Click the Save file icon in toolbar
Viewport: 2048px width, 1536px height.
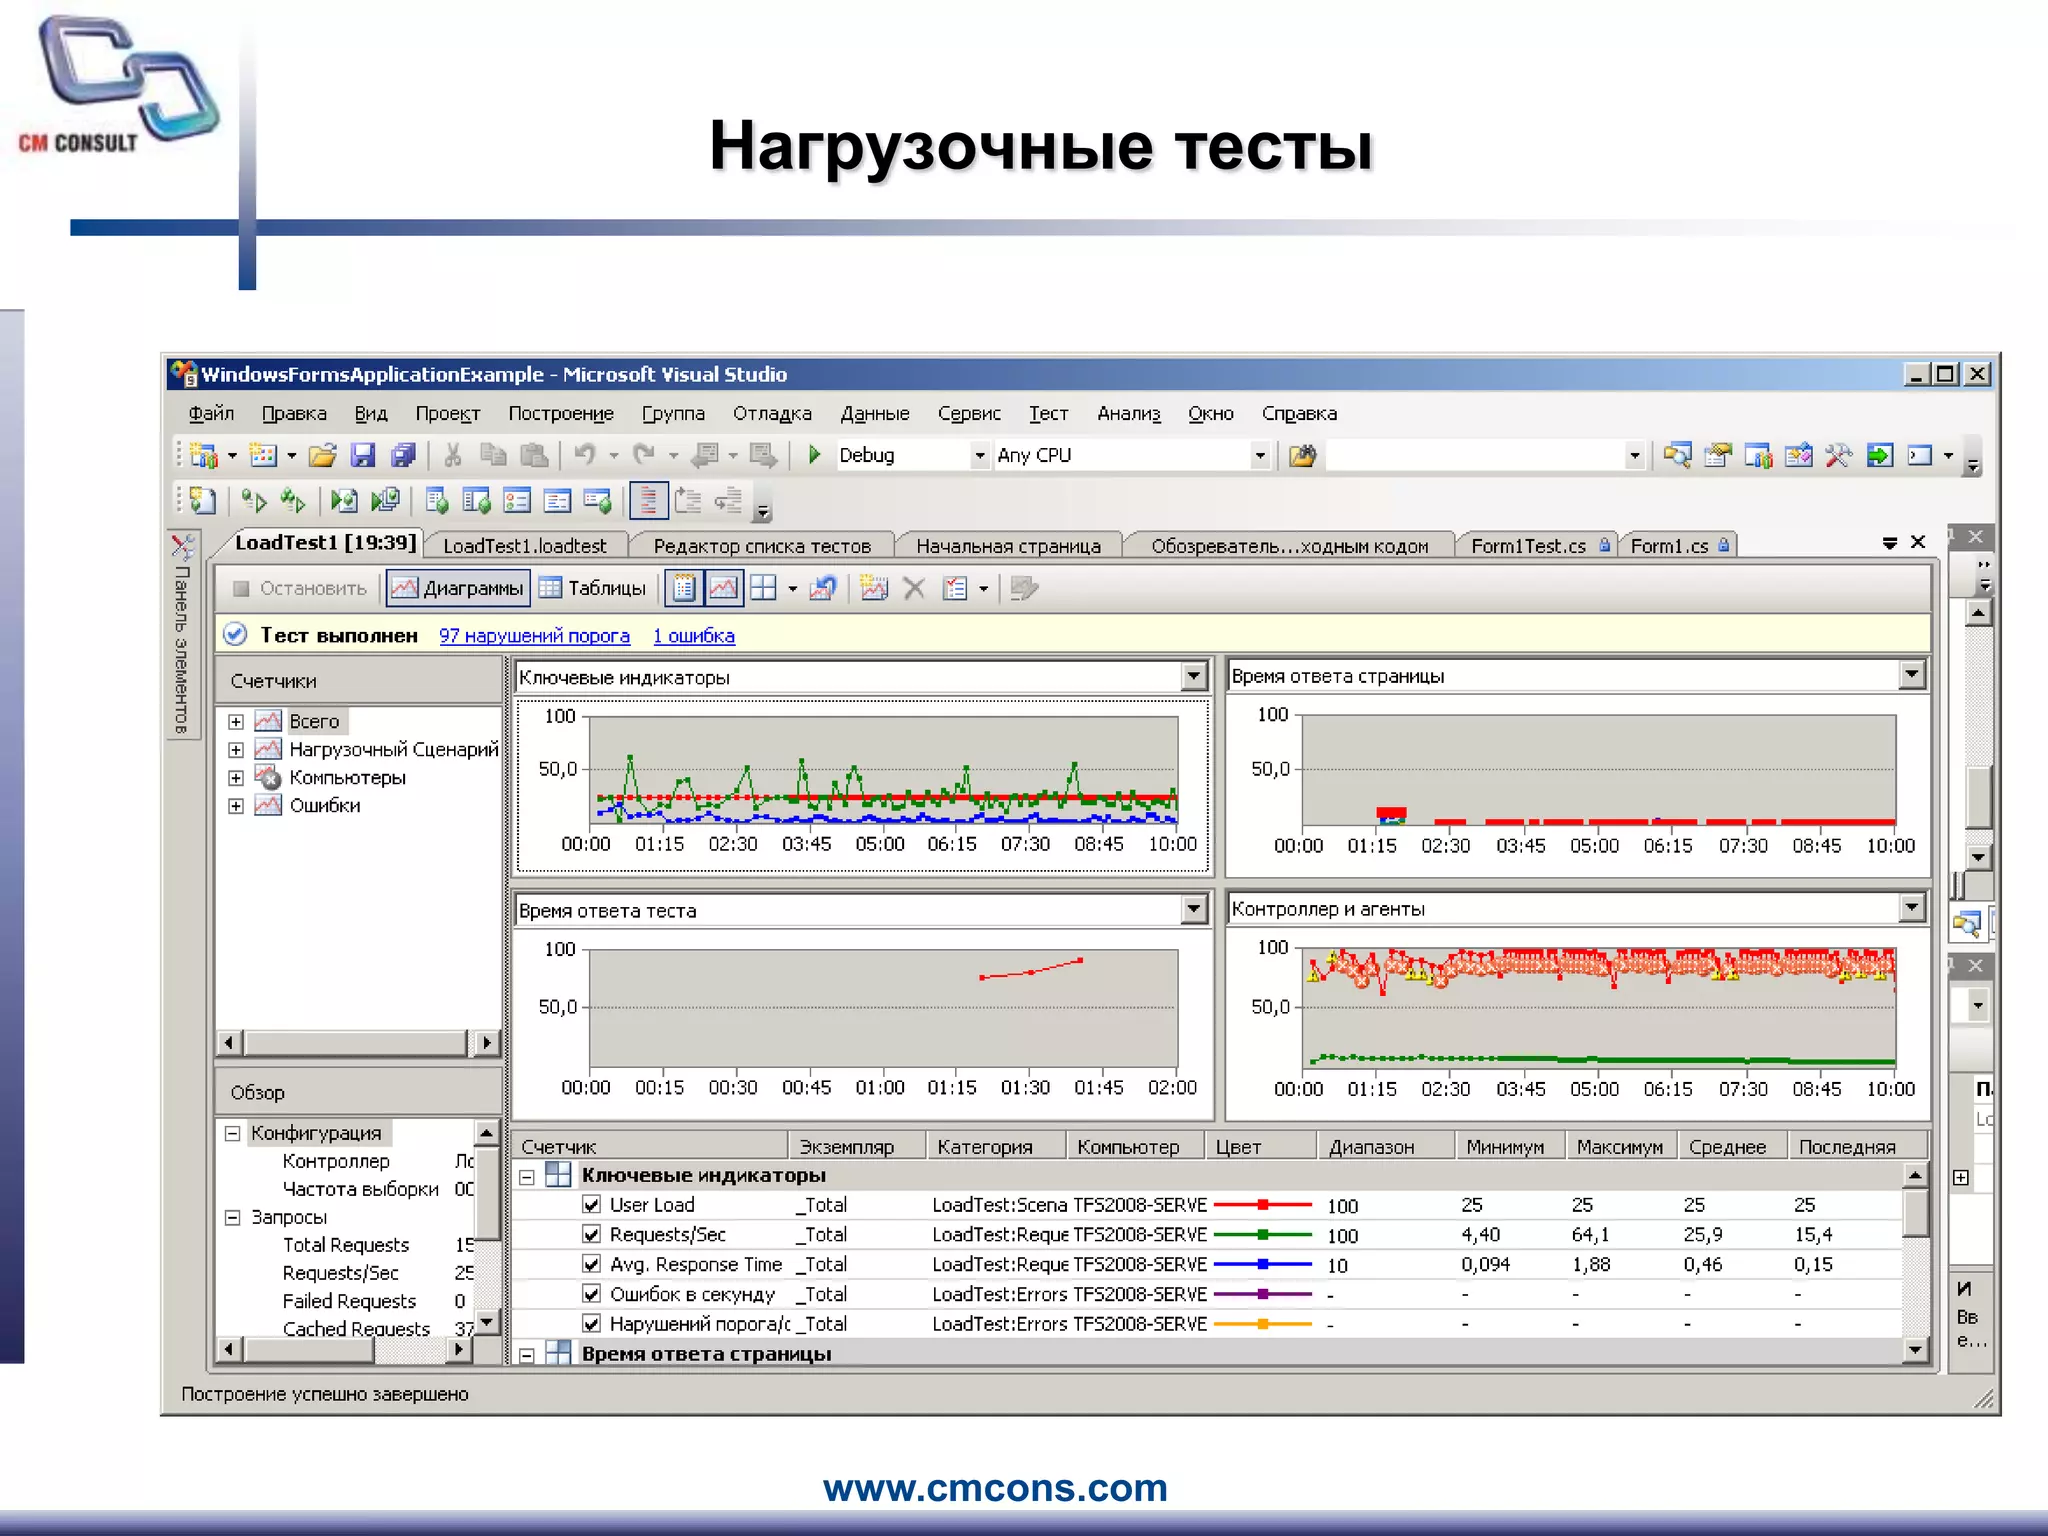click(x=362, y=456)
